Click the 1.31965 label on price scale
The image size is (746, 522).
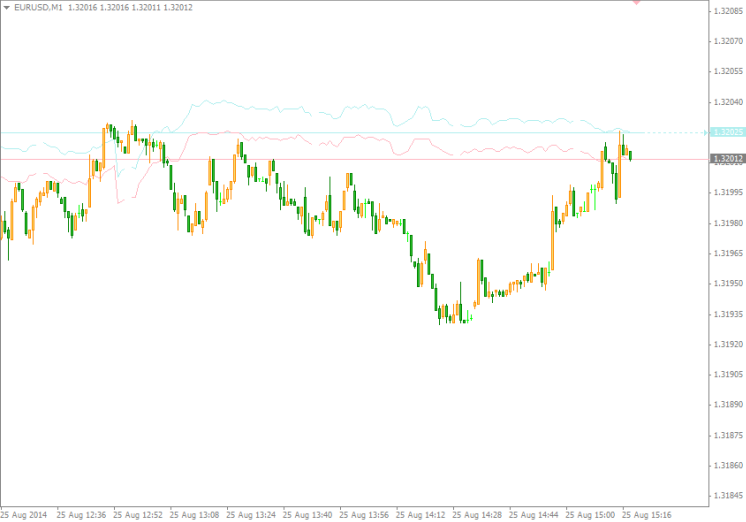click(x=726, y=253)
